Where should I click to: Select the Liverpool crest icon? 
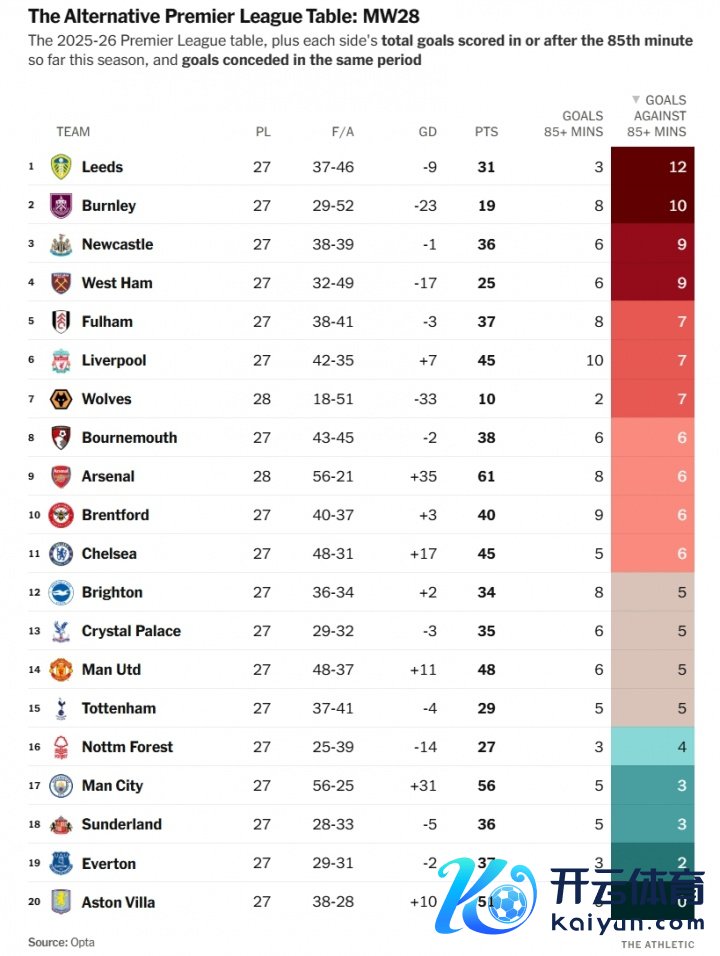click(x=61, y=360)
